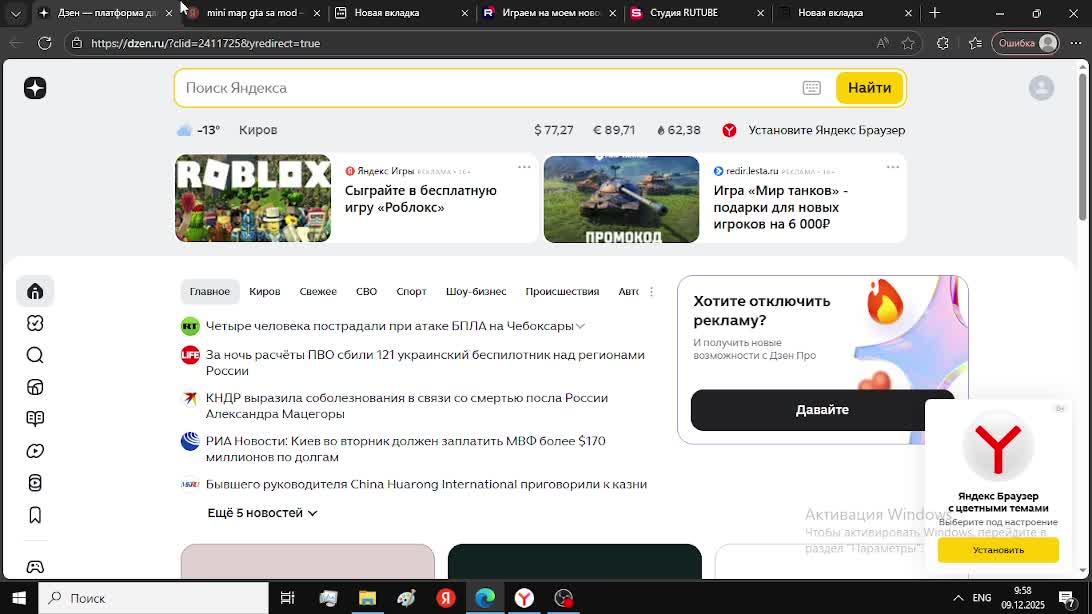Select the Происшествия news tab

[x=562, y=292]
